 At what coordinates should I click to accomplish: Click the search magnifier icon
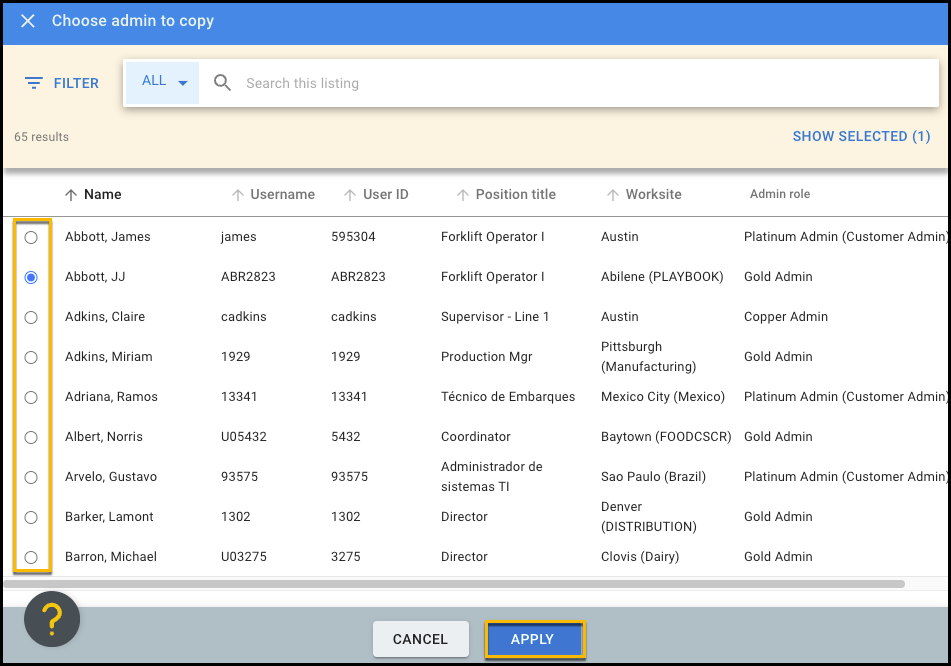[x=223, y=83]
